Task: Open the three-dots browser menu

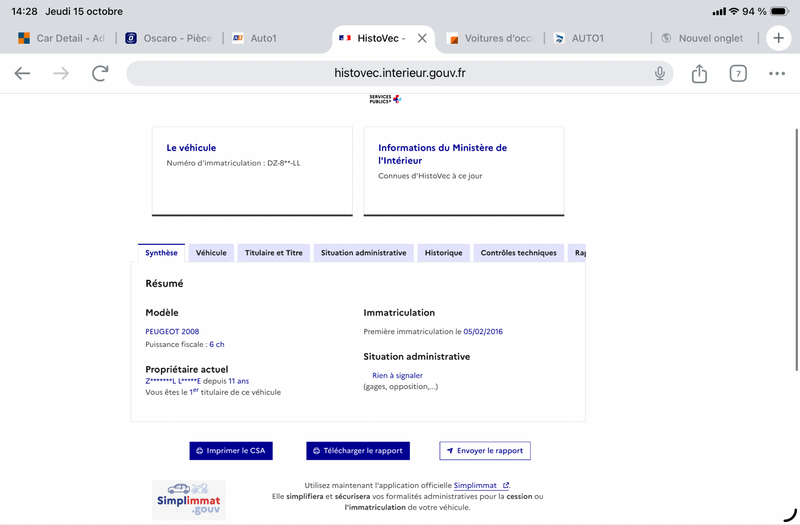Action: [777, 73]
